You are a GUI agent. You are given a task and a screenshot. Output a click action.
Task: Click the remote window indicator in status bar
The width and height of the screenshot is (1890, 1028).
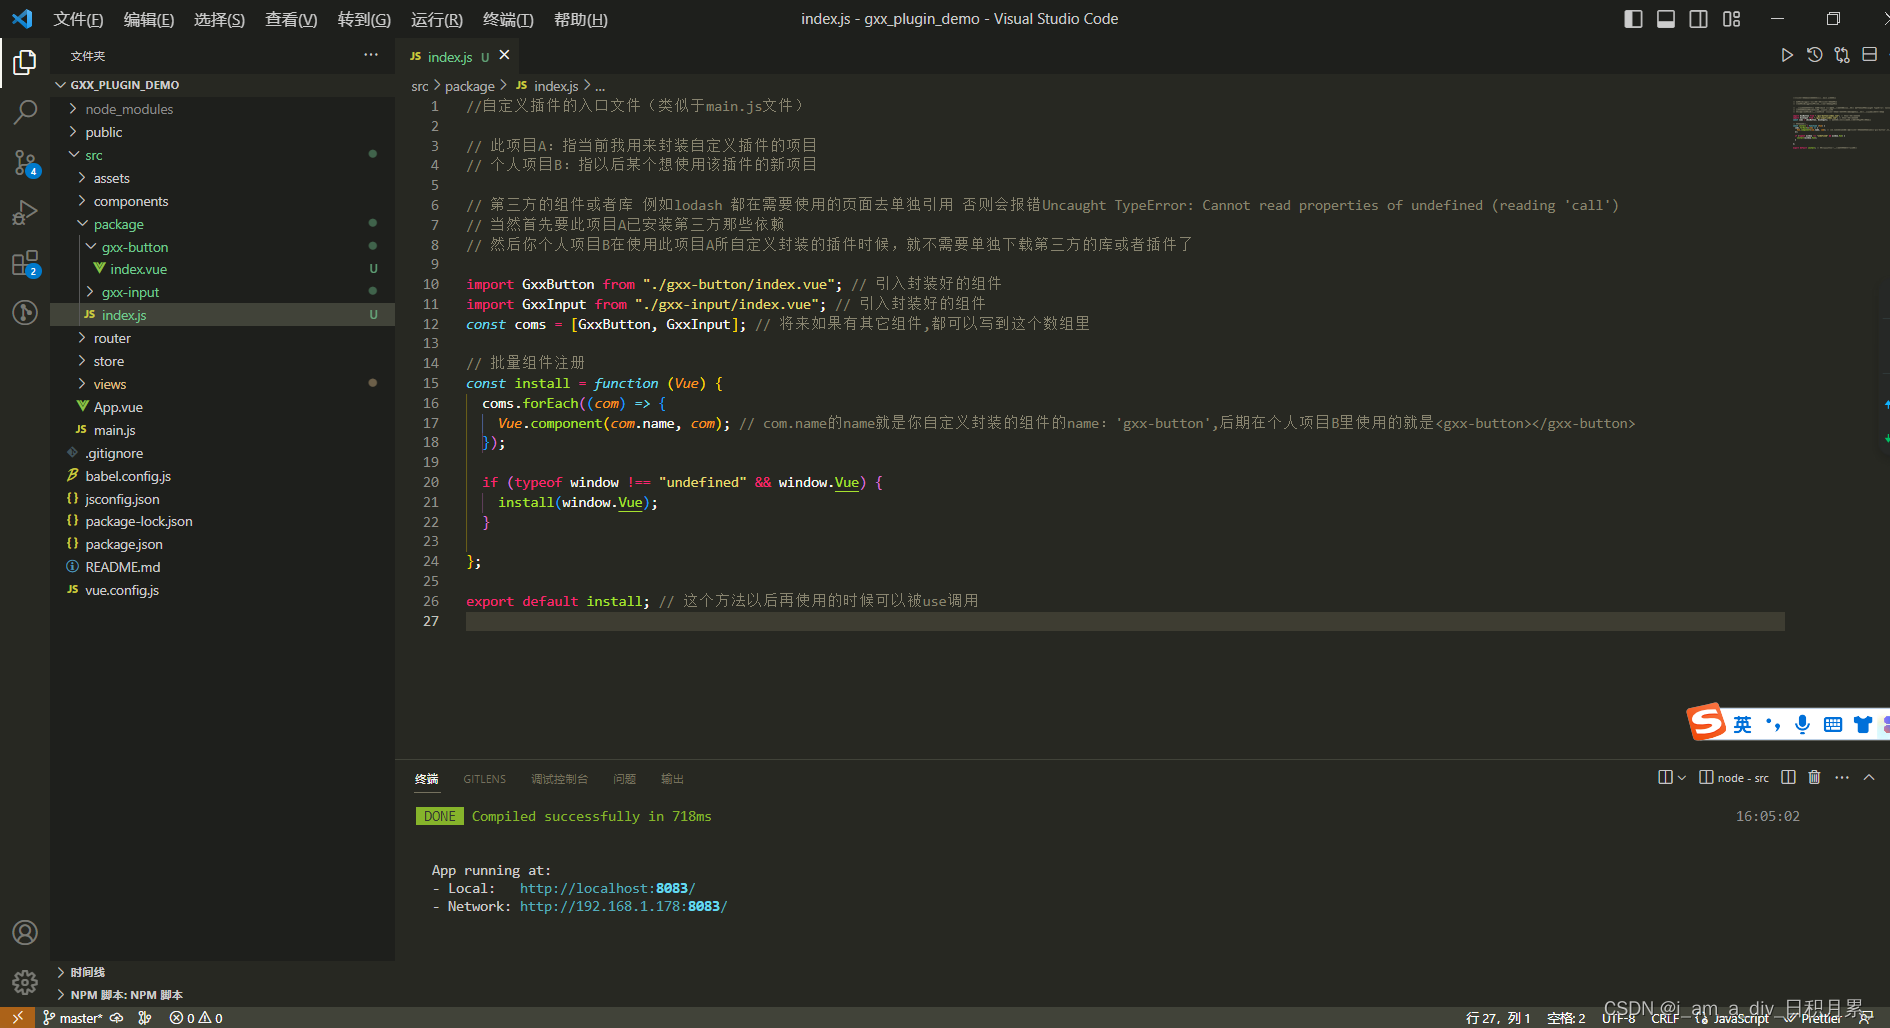click(17, 1017)
